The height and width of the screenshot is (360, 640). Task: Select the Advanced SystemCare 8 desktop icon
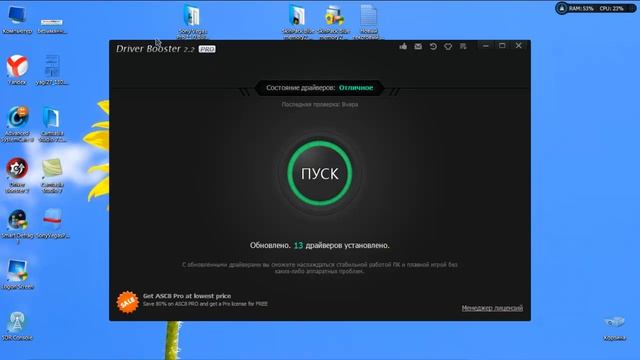(x=17, y=124)
